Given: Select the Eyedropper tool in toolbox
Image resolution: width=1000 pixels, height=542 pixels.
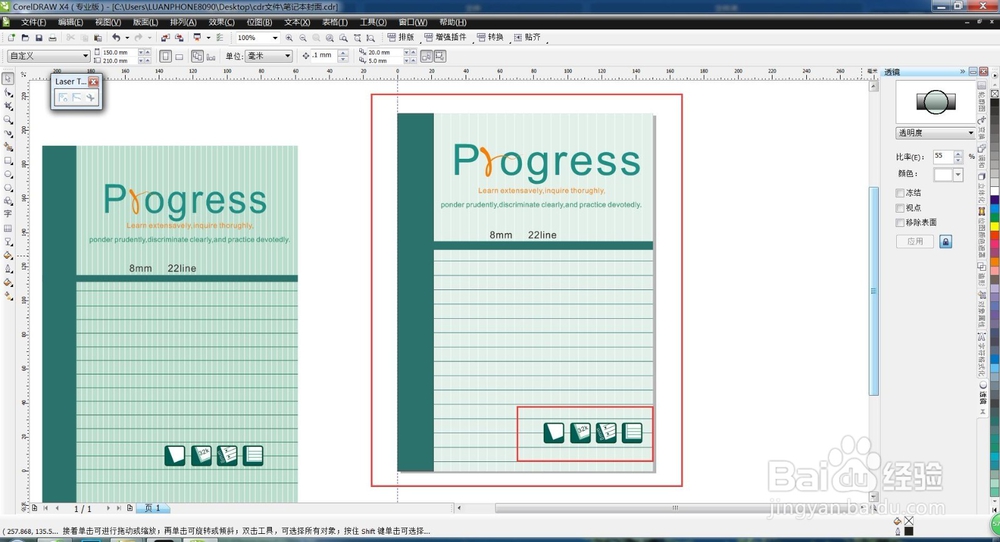Looking at the screenshot, I should click(x=8, y=255).
